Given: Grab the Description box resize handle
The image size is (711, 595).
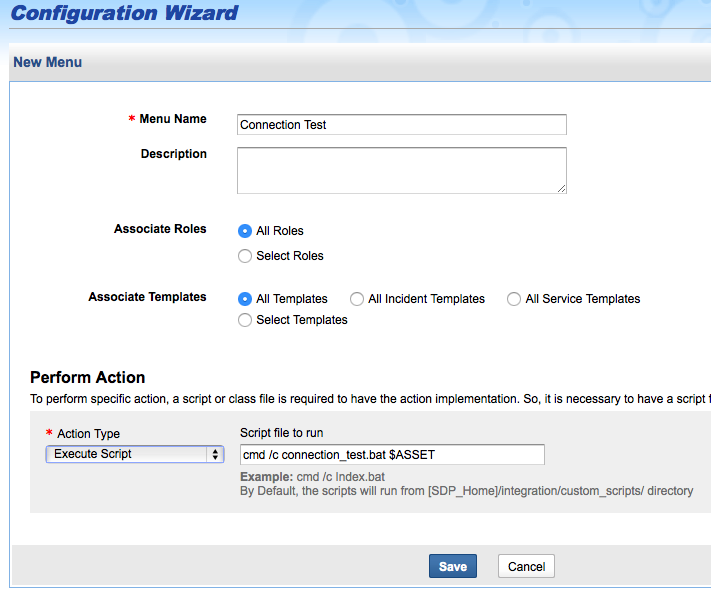Looking at the screenshot, I should 561,188.
